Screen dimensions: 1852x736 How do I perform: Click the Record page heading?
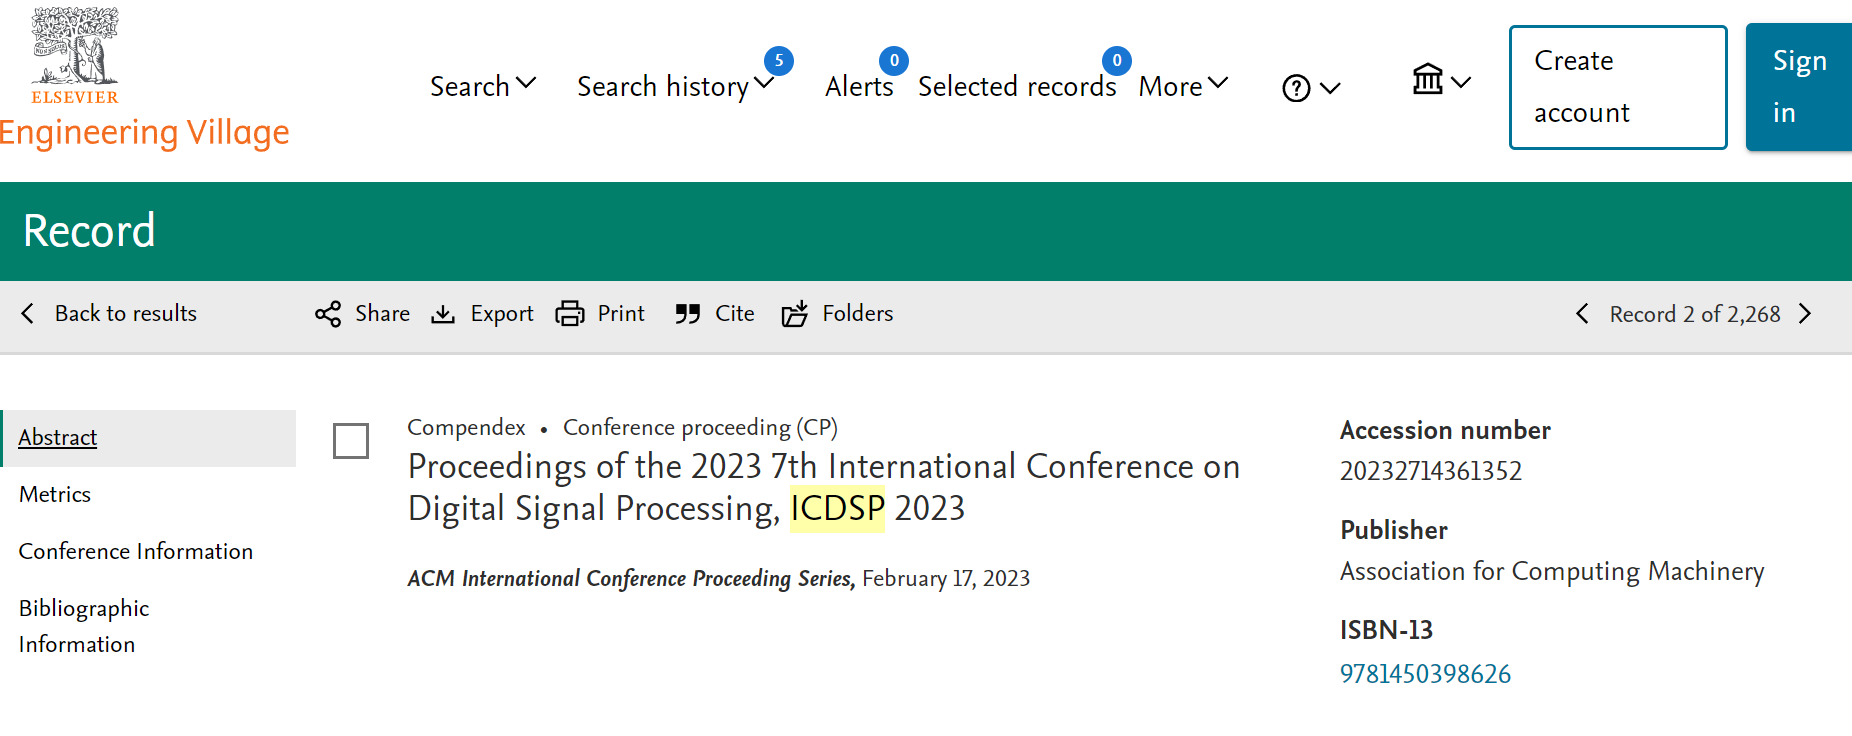tap(89, 231)
